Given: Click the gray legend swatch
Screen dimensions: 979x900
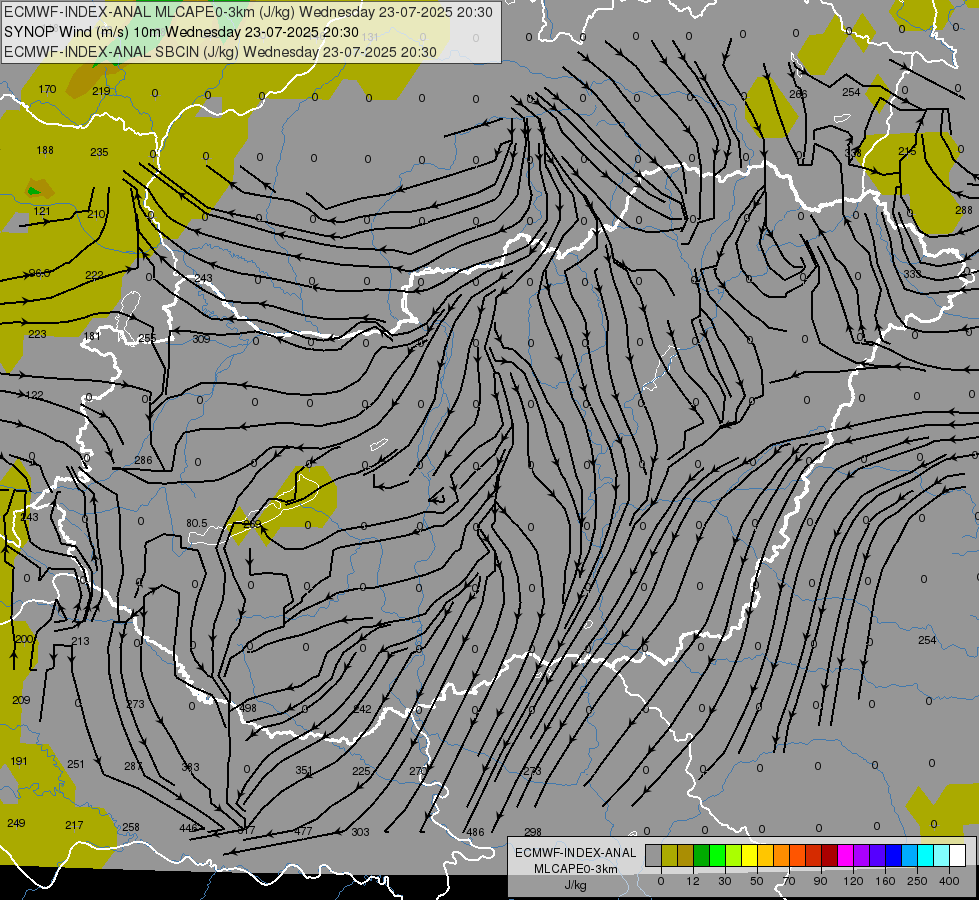Looking at the screenshot, I should click(x=653, y=856).
